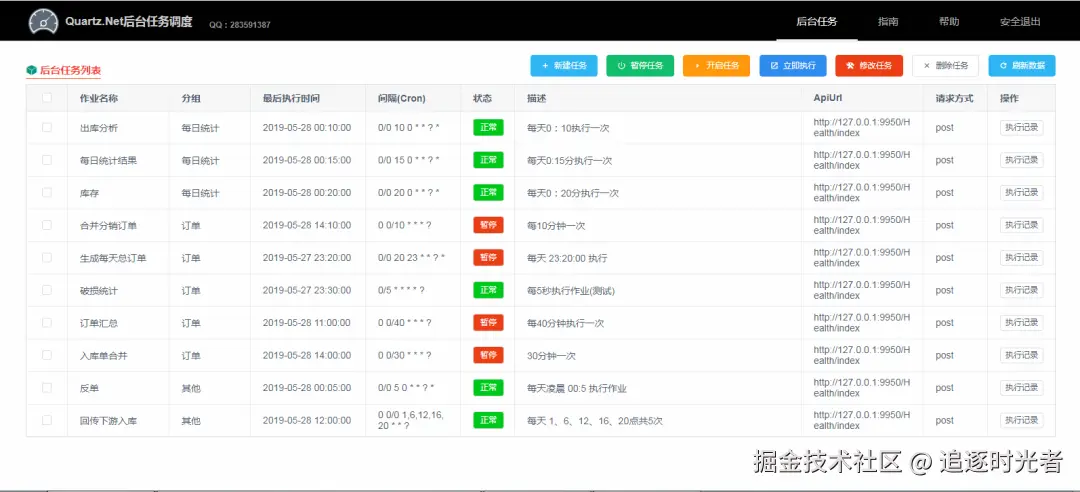This screenshot has height=492, width=1080.
Task: Check the 反单 row checkbox
Action: click(x=47, y=388)
